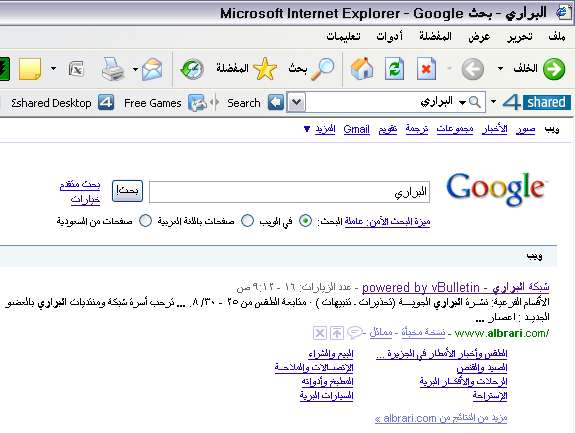Open the 'الأخبار' news link
575x433 pixels.
coord(495,129)
